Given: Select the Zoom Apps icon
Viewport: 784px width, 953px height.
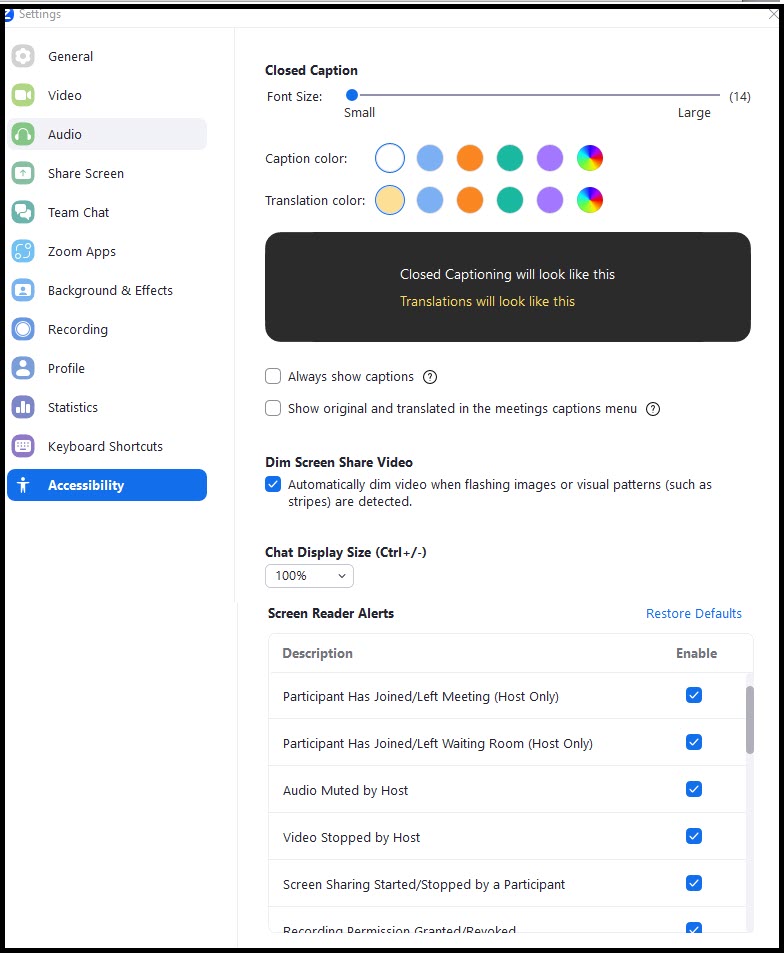Looking at the screenshot, I should [23, 251].
